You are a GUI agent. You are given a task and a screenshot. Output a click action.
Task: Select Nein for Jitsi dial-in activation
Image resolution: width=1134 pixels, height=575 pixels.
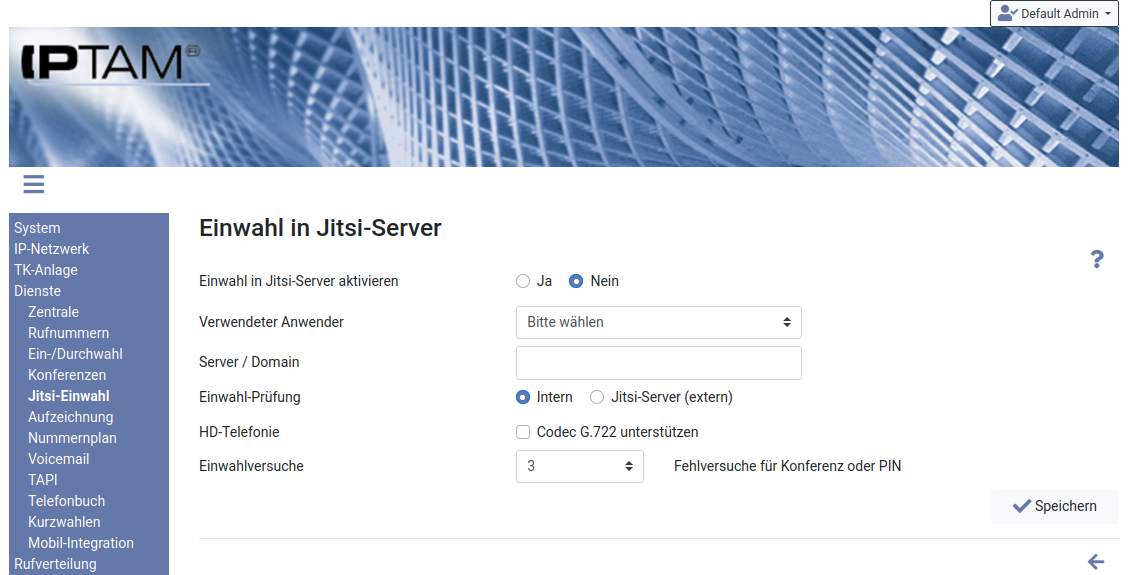pyautogui.click(x=576, y=281)
